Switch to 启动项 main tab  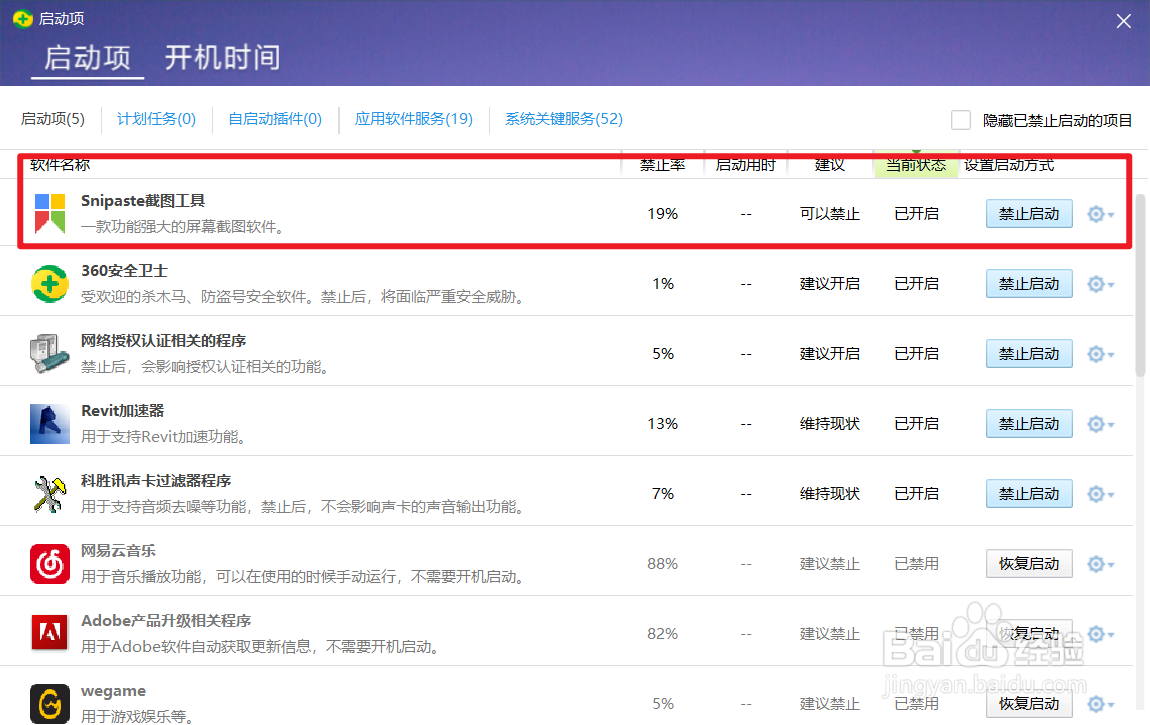coord(87,58)
